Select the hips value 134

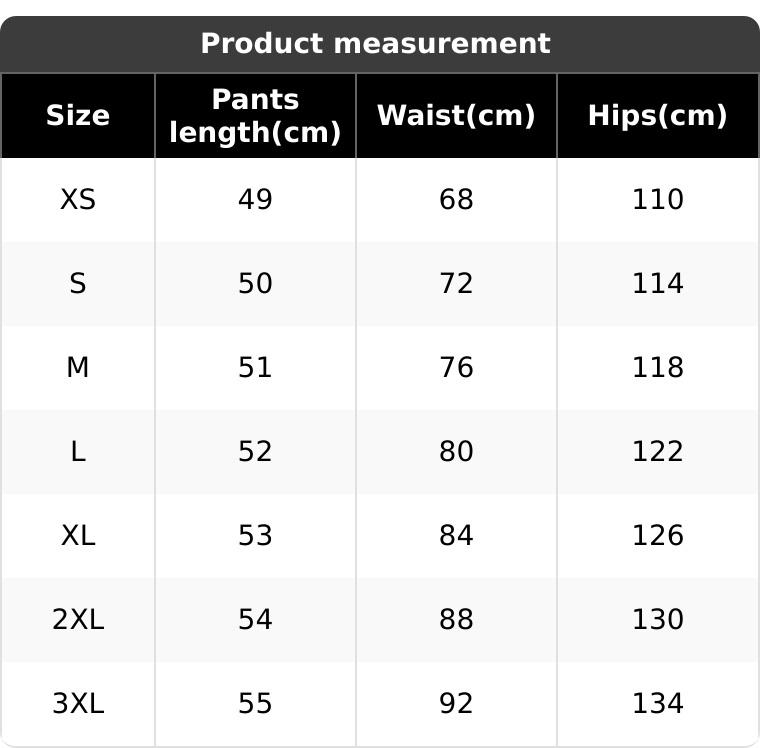pos(657,704)
